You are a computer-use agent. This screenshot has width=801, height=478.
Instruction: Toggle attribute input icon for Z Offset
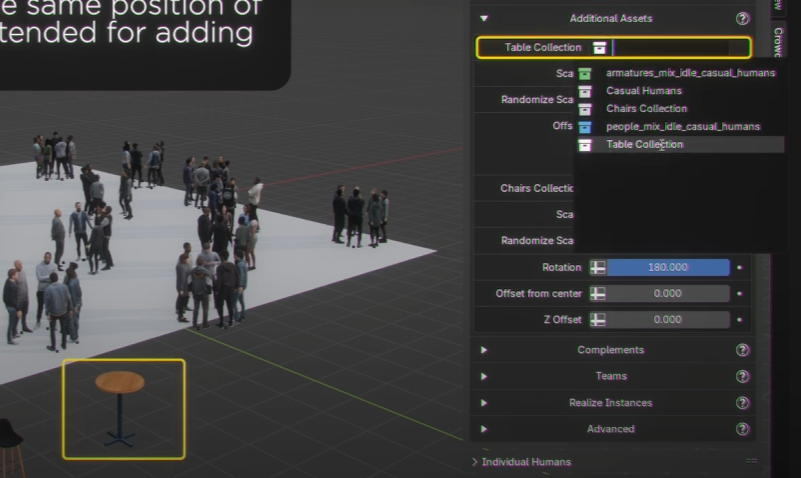(x=598, y=320)
